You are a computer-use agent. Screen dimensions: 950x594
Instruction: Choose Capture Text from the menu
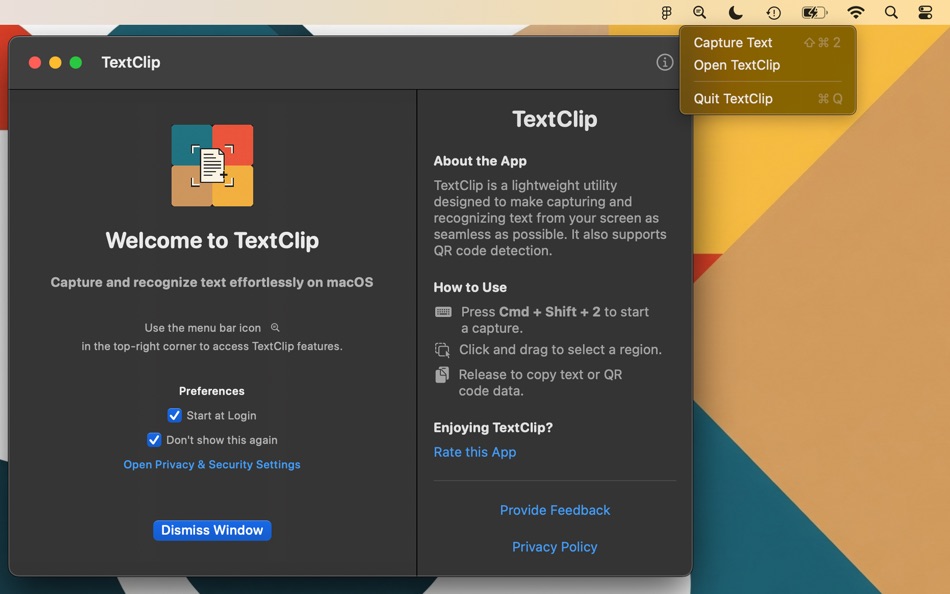tap(767, 42)
